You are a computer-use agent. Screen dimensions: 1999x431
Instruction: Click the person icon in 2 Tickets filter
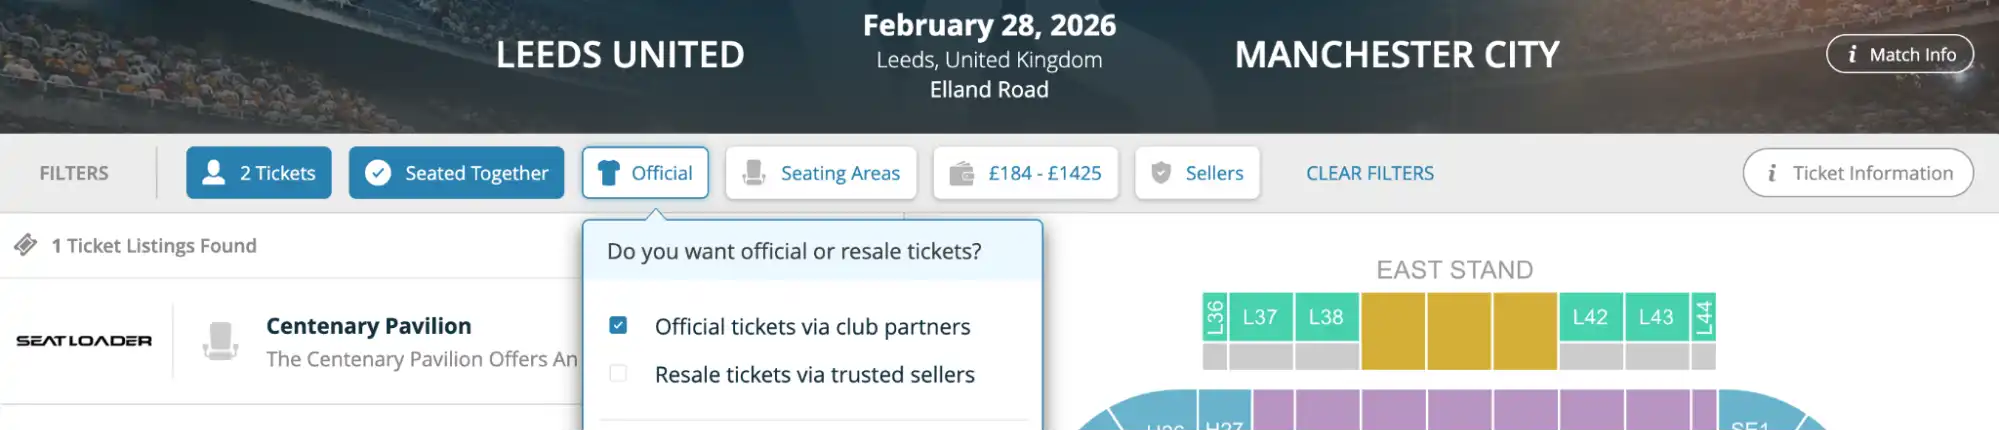tap(214, 173)
